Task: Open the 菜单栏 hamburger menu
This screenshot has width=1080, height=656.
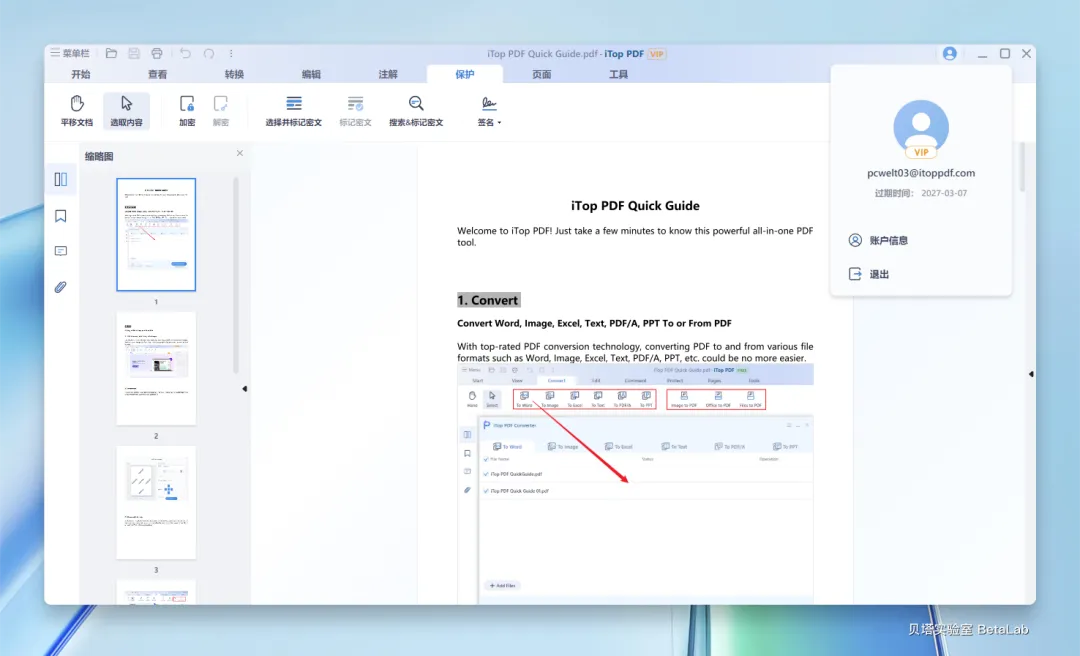Action: (70, 53)
